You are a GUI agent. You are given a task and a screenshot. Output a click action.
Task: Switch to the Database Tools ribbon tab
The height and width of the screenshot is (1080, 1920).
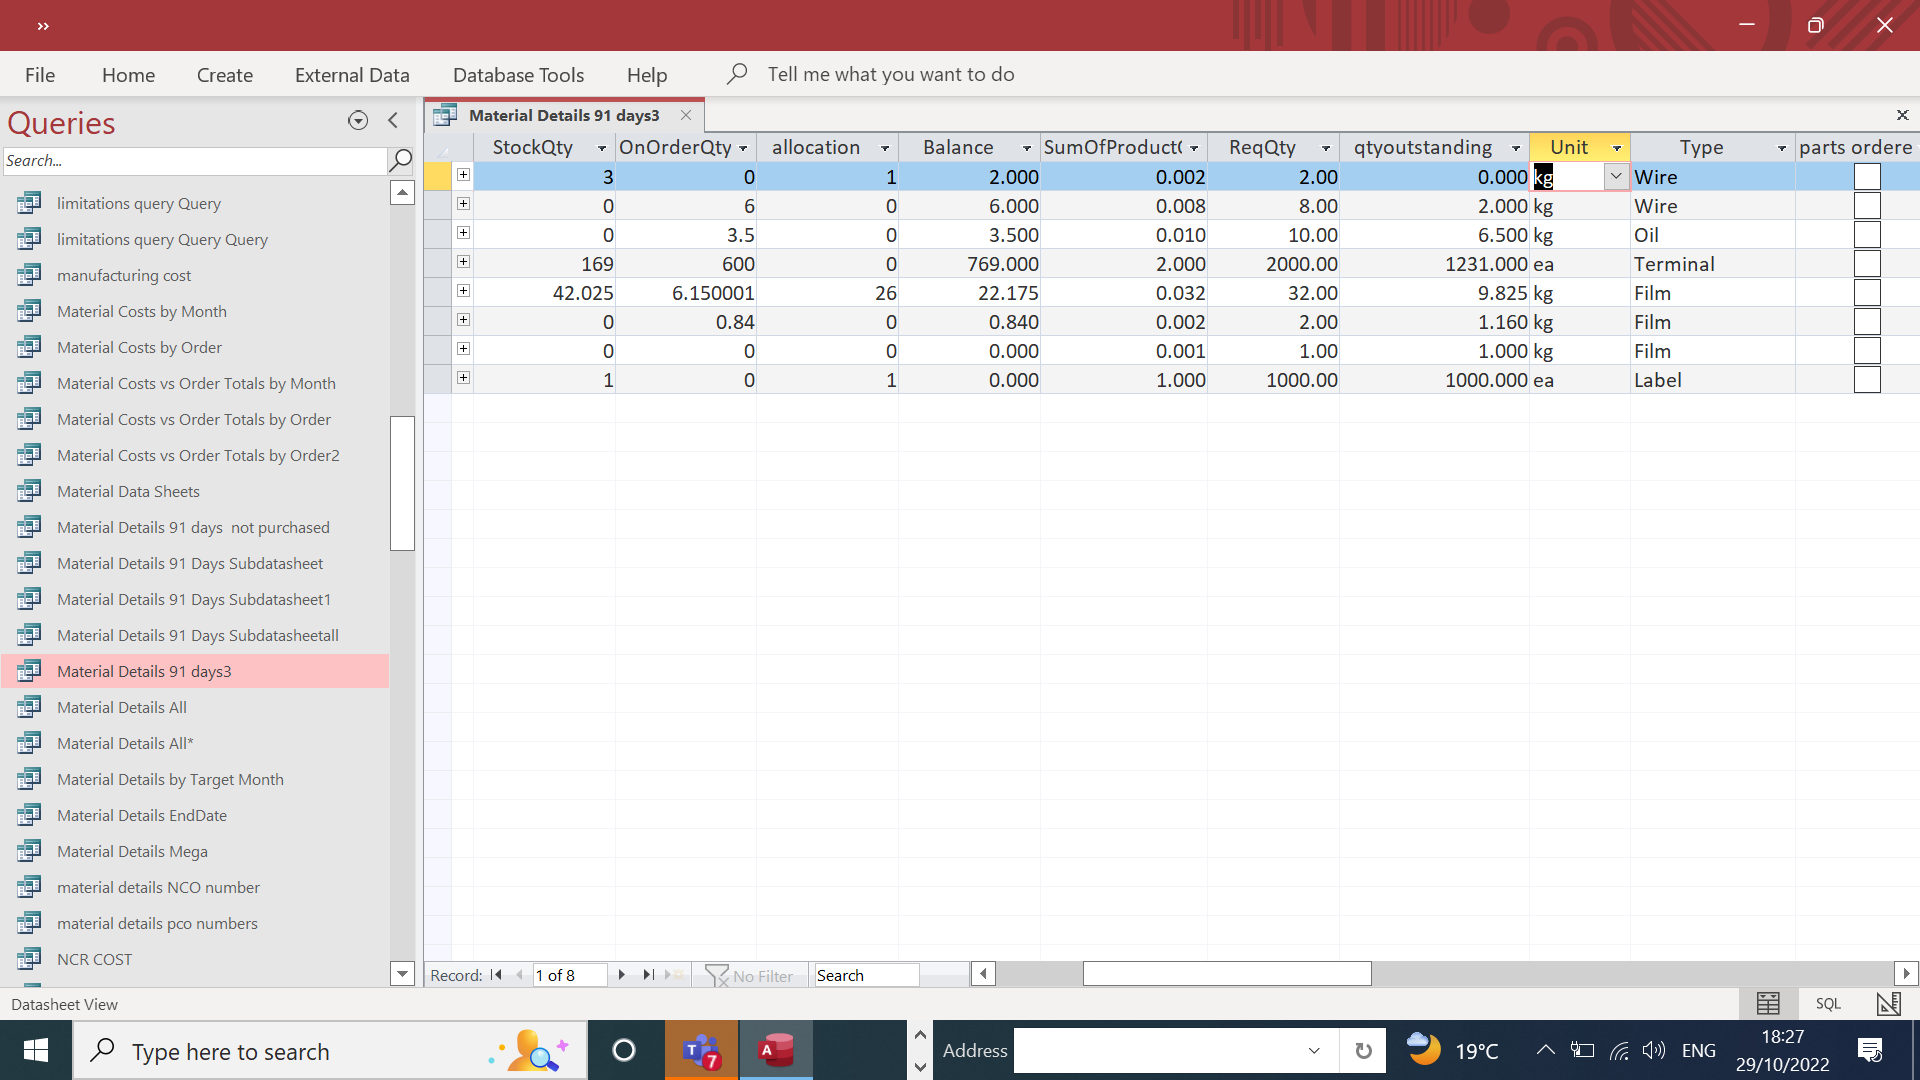(518, 74)
